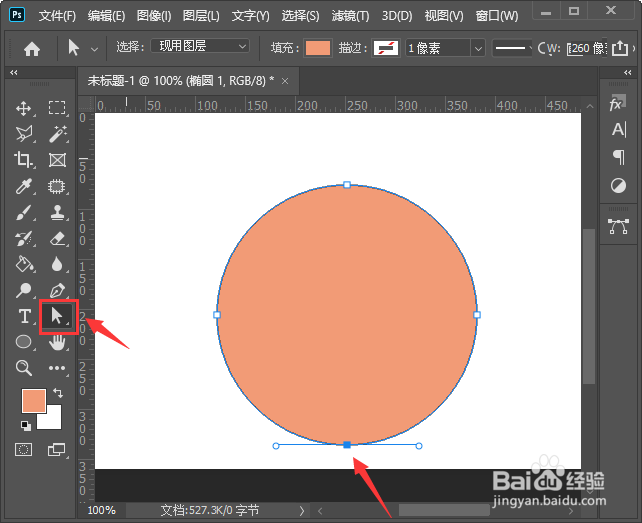Reset default foreground and background colors
This screenshot has height=523, width=642.
click(x=26, y=426)
